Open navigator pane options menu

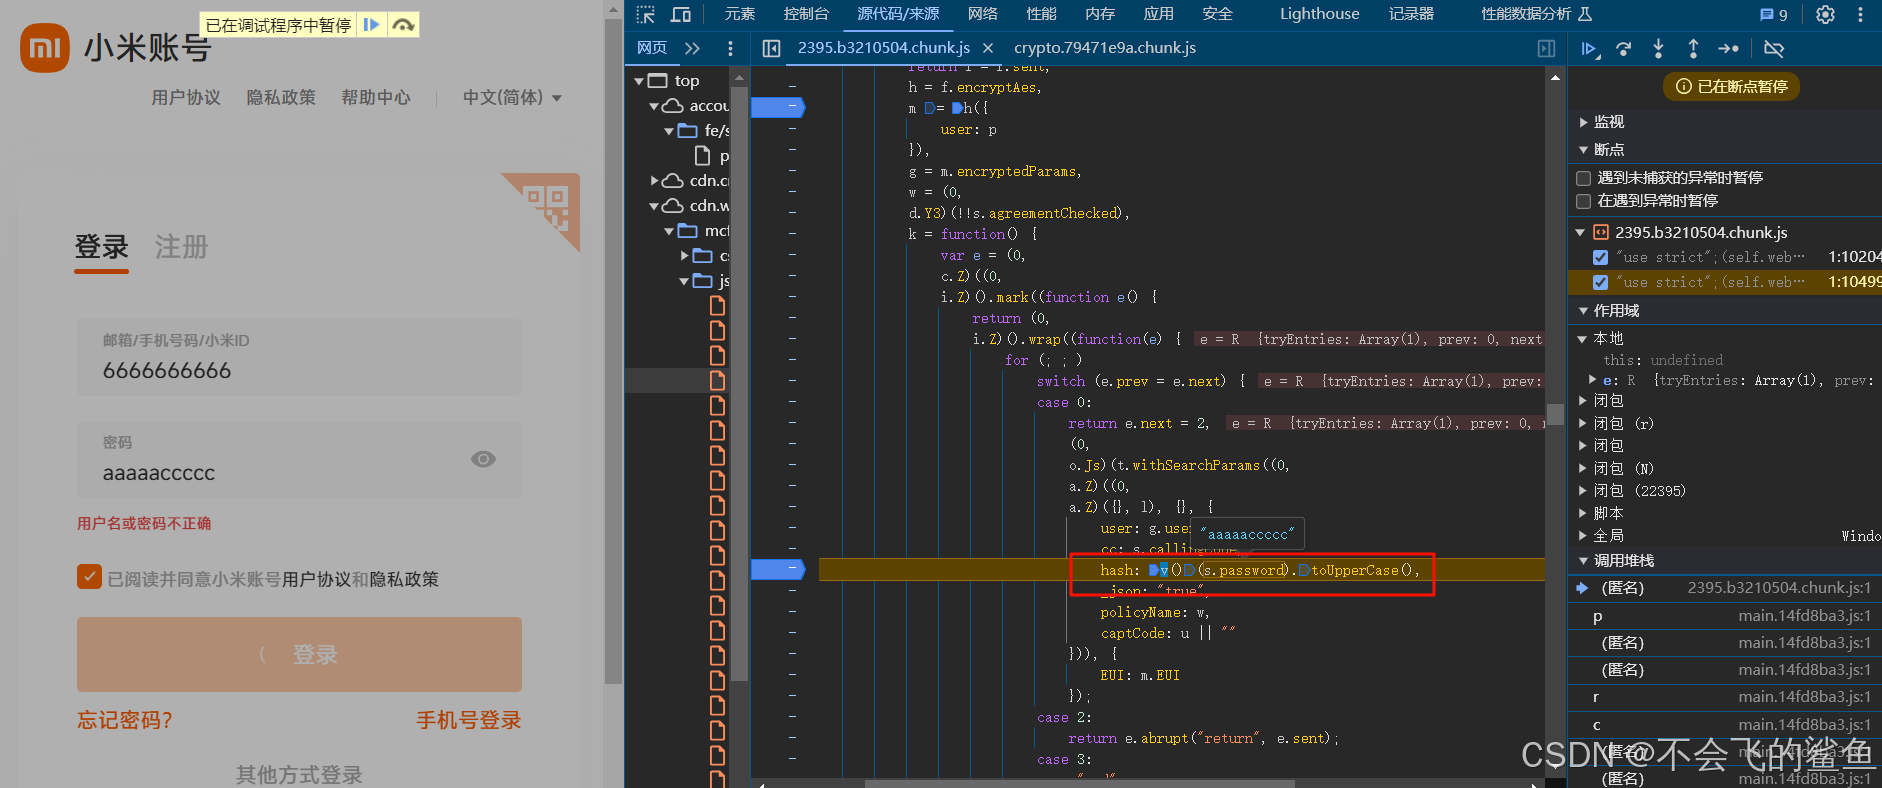[730, 48]
